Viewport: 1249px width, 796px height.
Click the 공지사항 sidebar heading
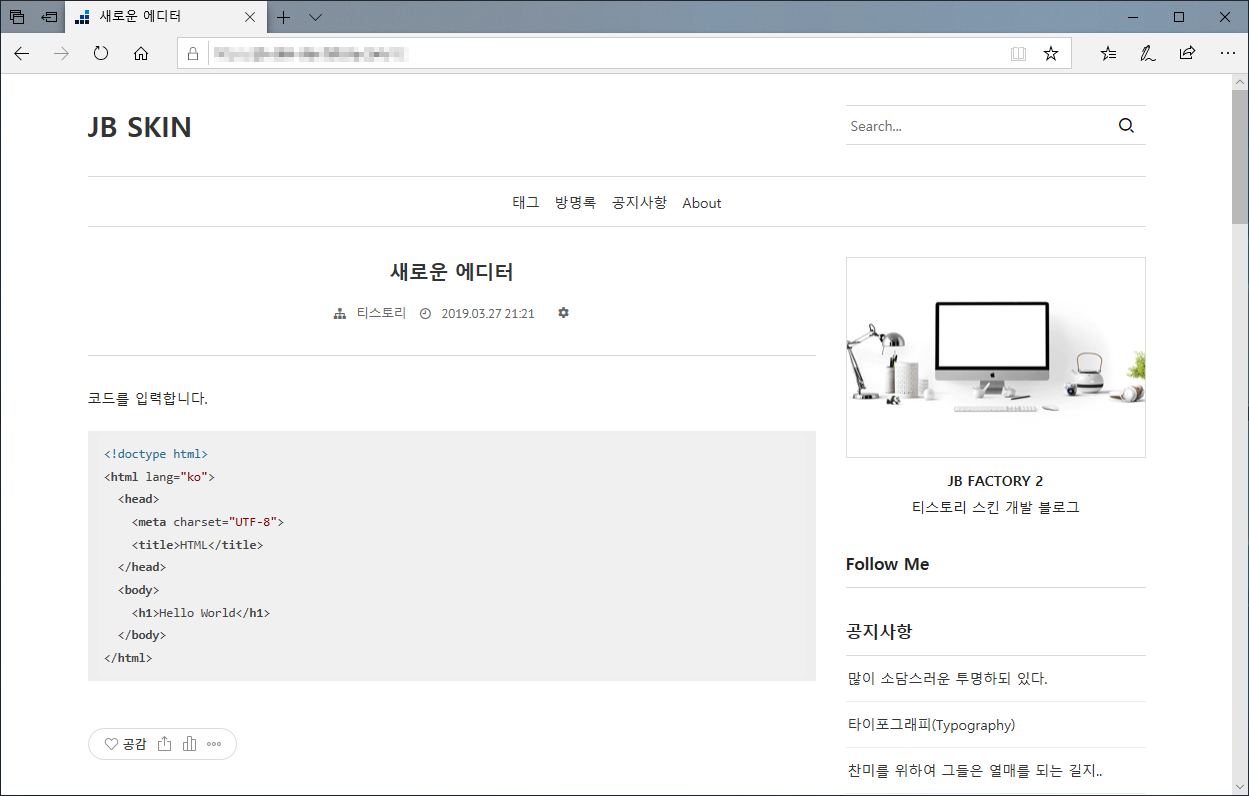click(x=879, y=632)
